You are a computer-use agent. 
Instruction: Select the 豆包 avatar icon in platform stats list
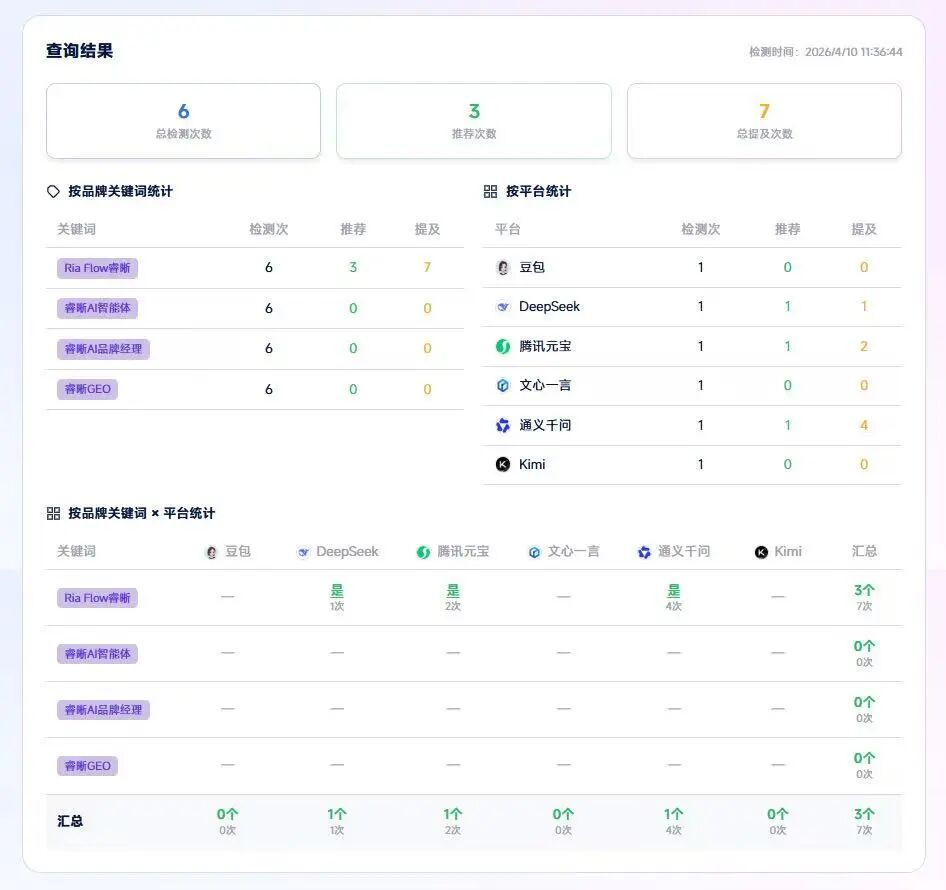503,268
